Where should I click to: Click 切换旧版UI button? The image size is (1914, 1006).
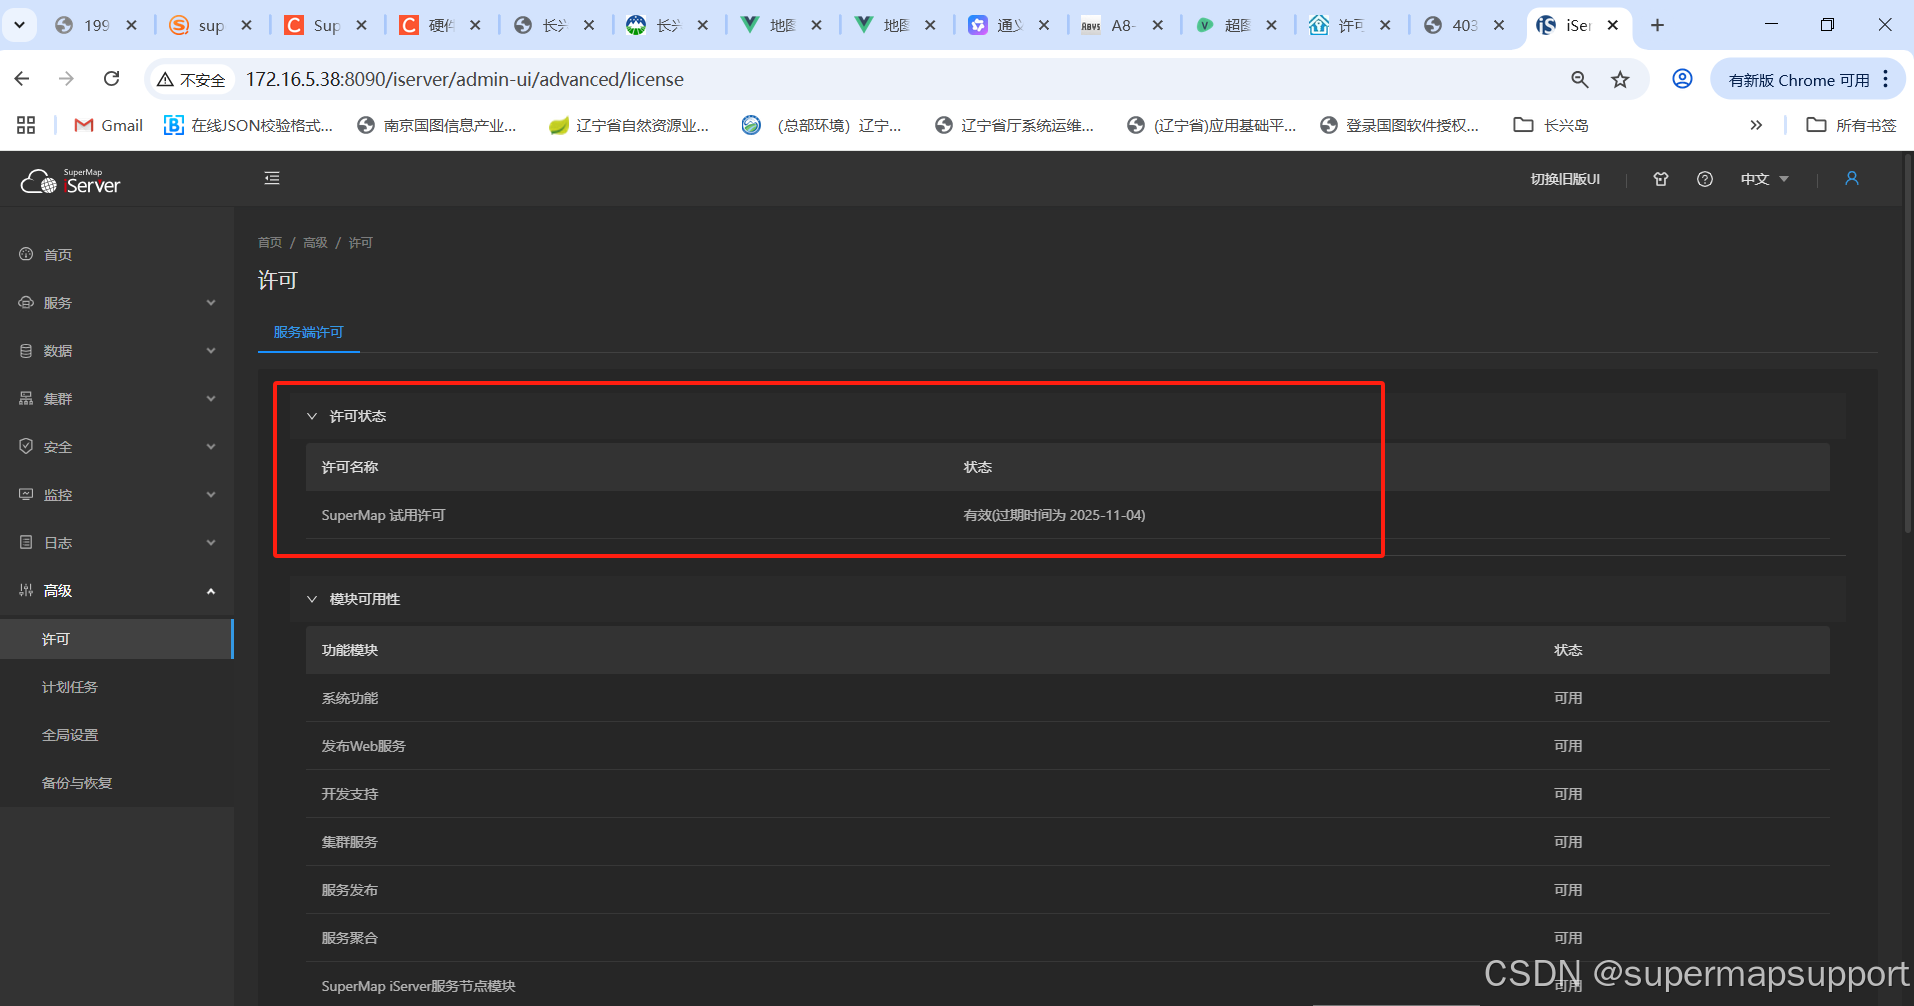(x=1565, y=179)
